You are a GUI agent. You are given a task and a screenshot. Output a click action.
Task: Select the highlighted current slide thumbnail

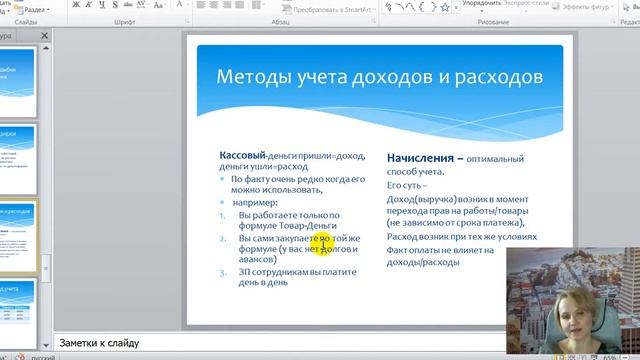(x=18, y=237)
